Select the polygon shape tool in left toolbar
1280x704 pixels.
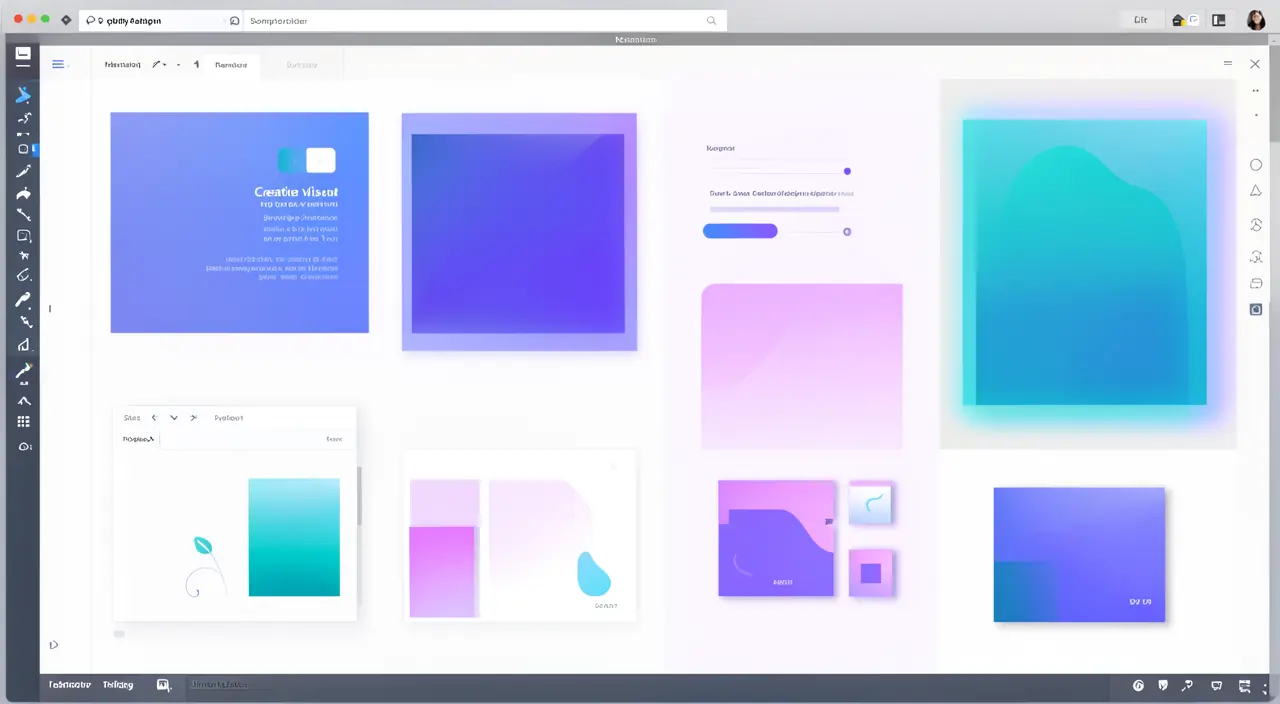[x=23, y=345]
